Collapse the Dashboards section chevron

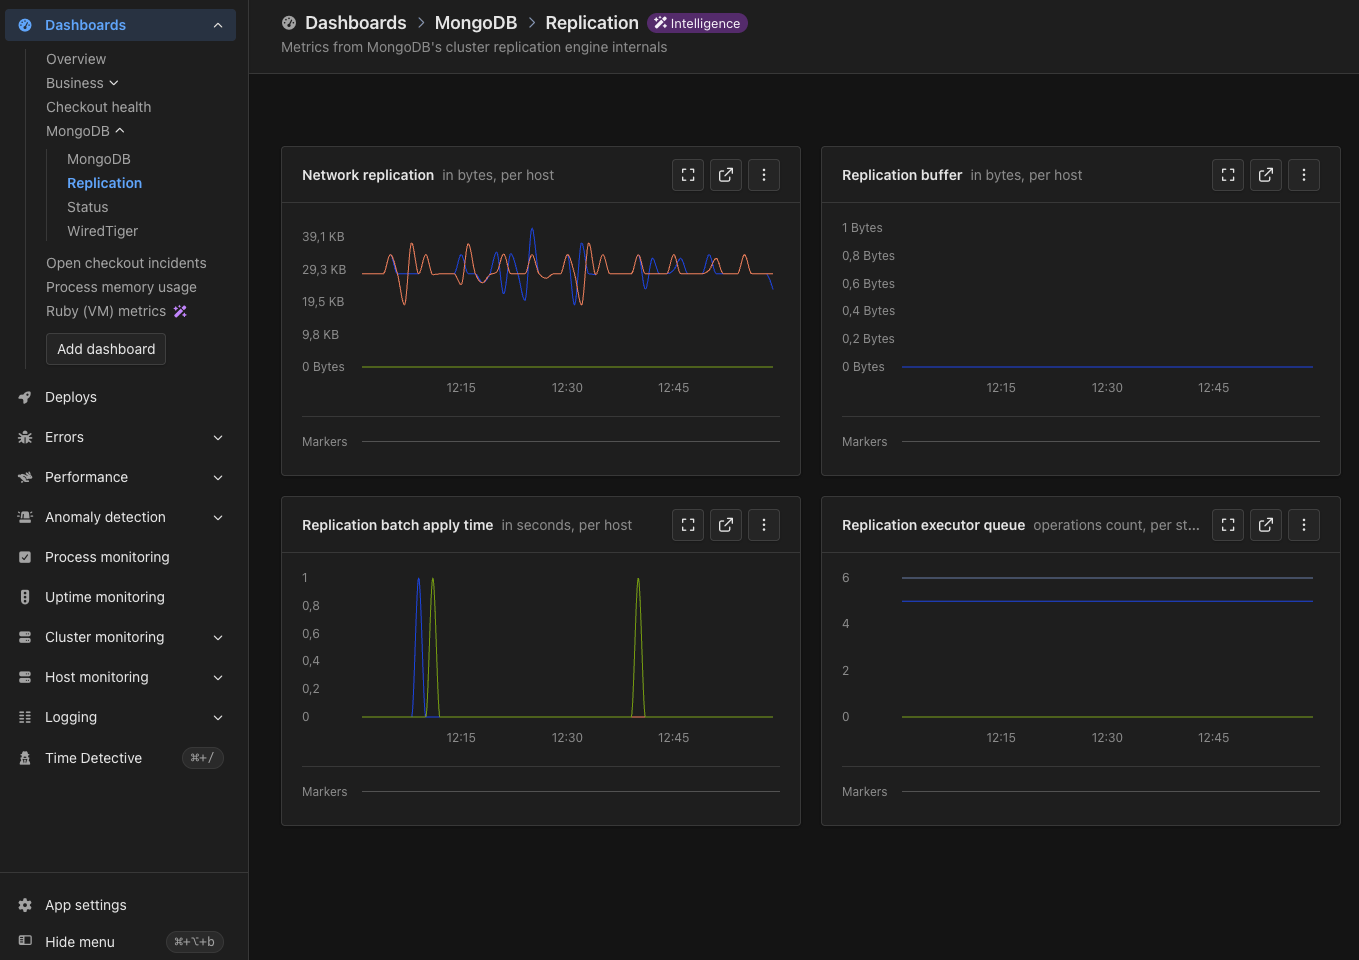coord(218,25)
